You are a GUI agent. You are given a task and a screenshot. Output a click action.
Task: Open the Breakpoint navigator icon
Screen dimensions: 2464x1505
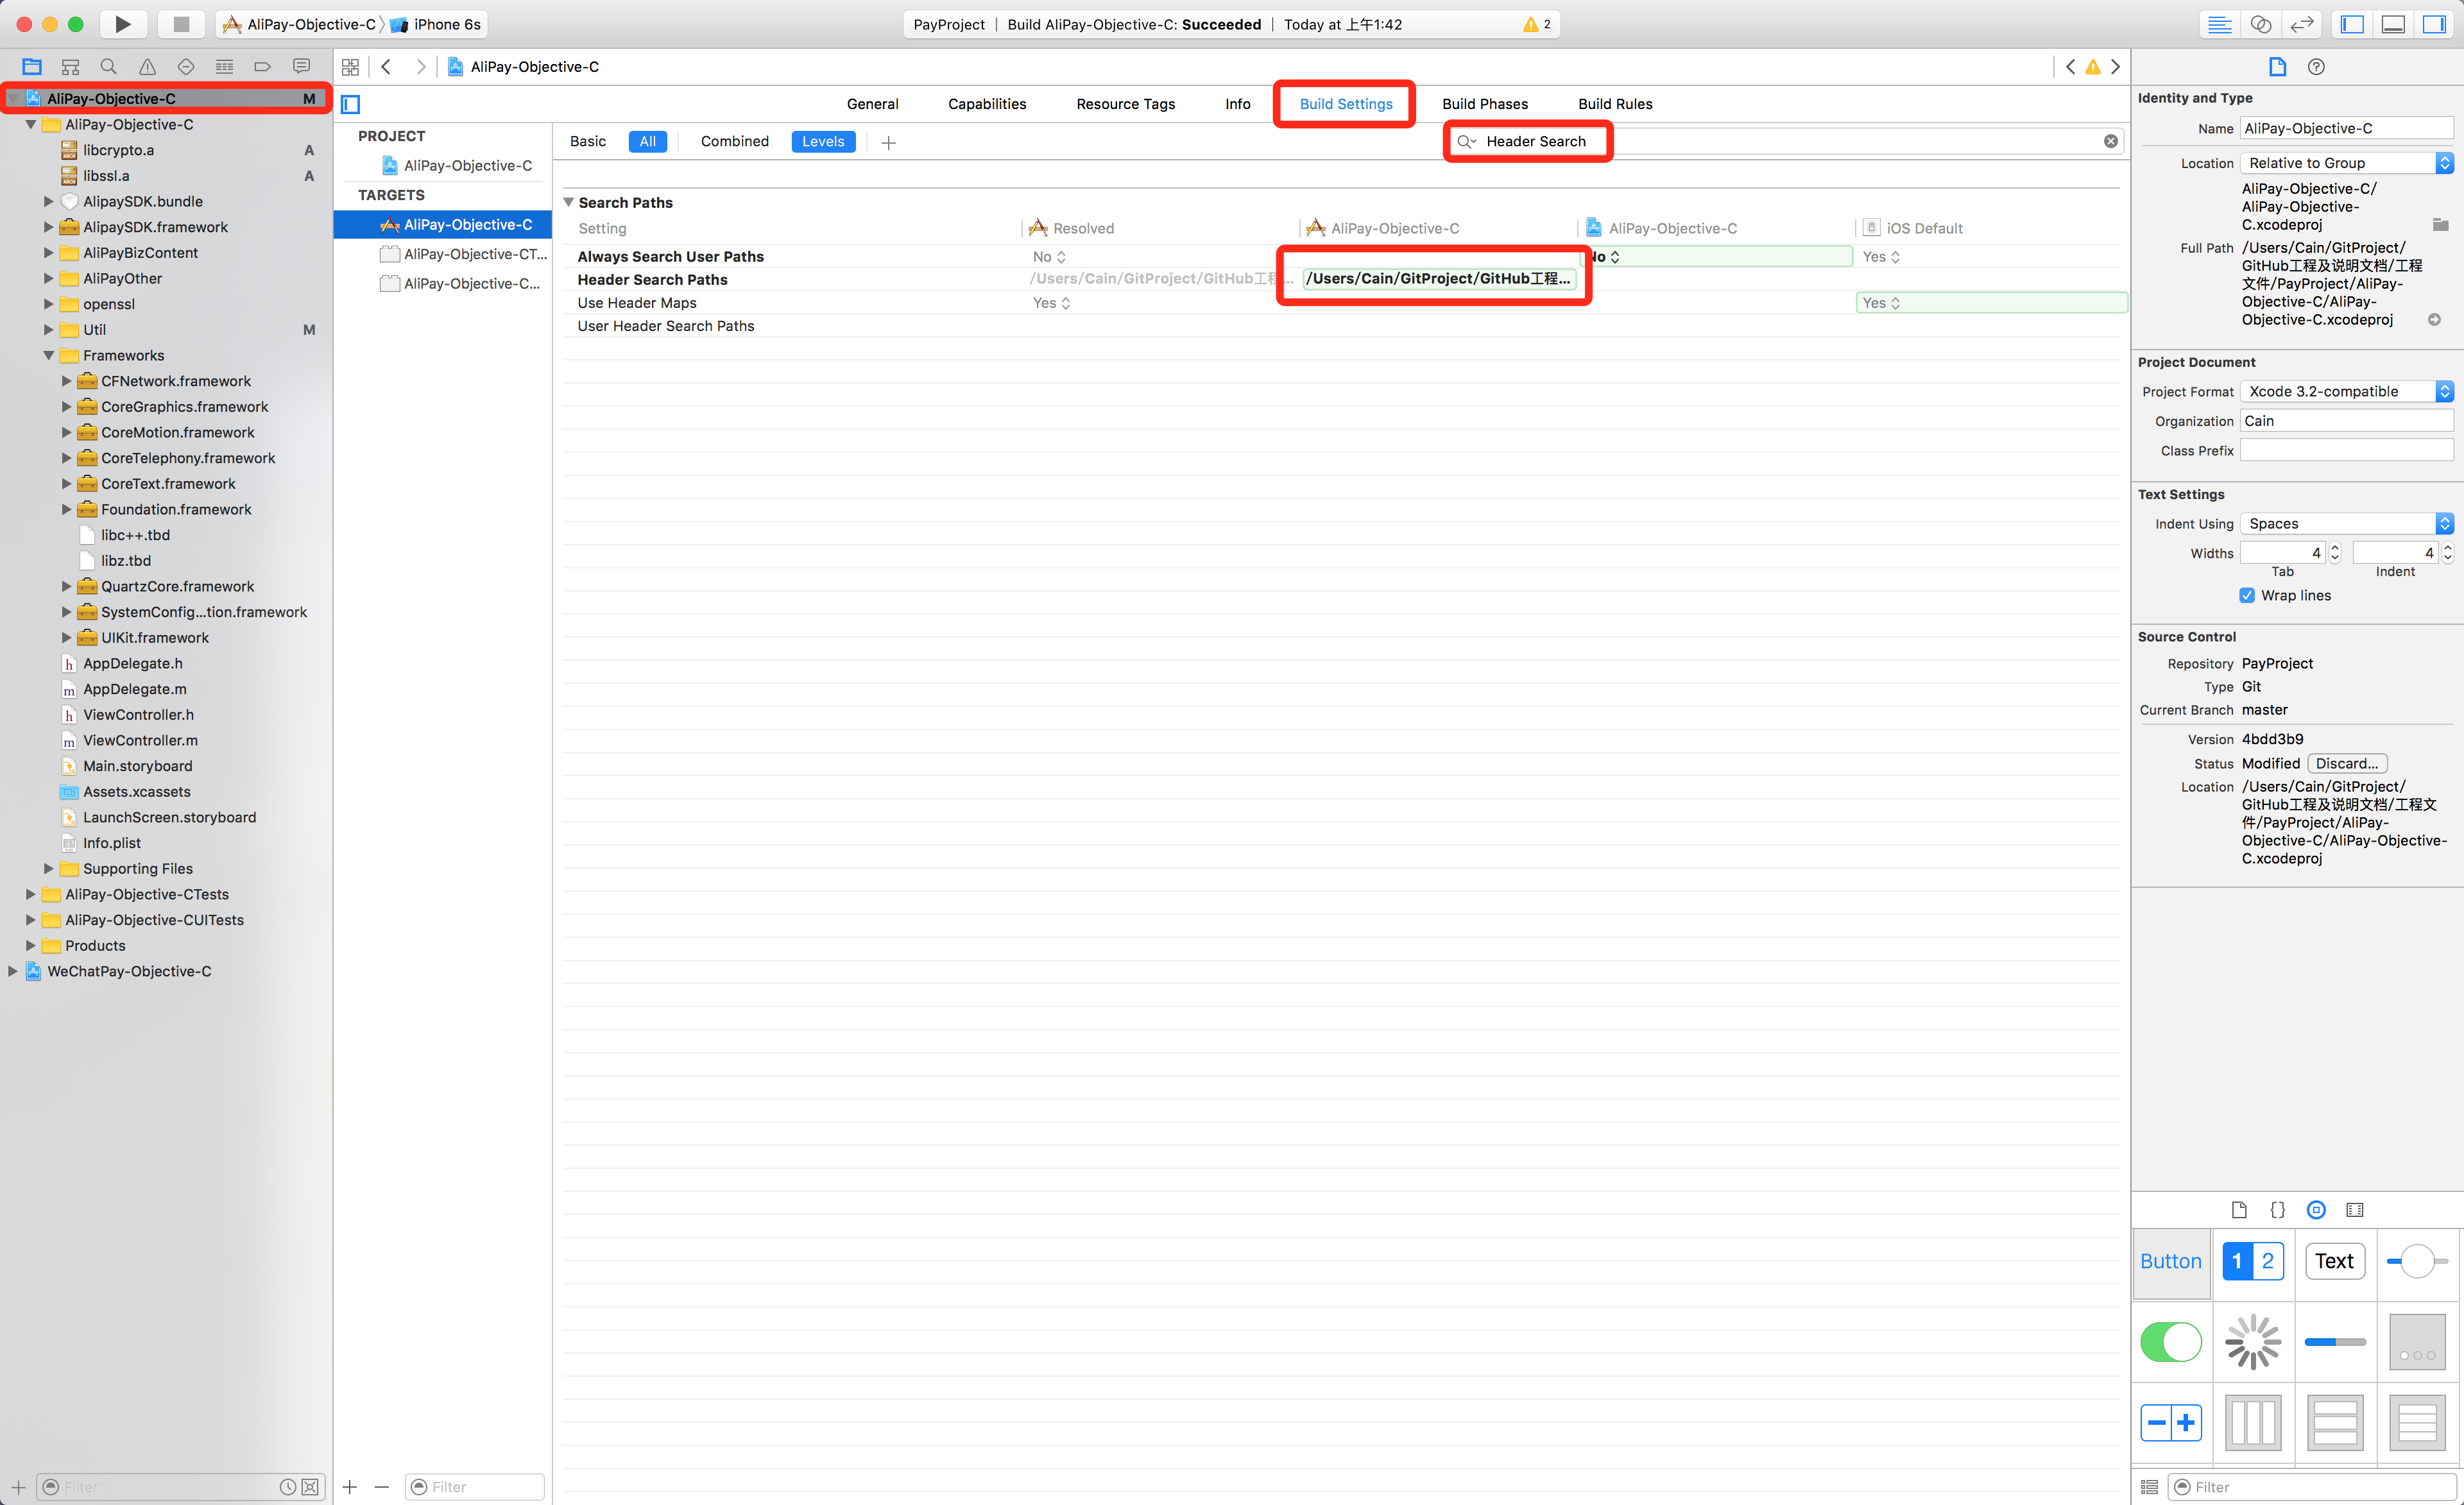tap(262, 67)
